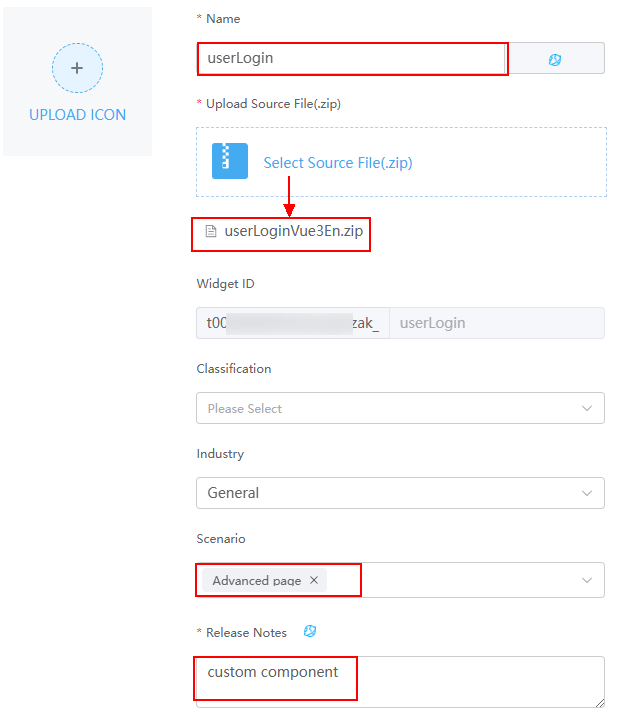Image resolution: width=622 pixels, height=715 pixels.
Task: Focus the Name input containing userLogin
Action: (352, 58)
